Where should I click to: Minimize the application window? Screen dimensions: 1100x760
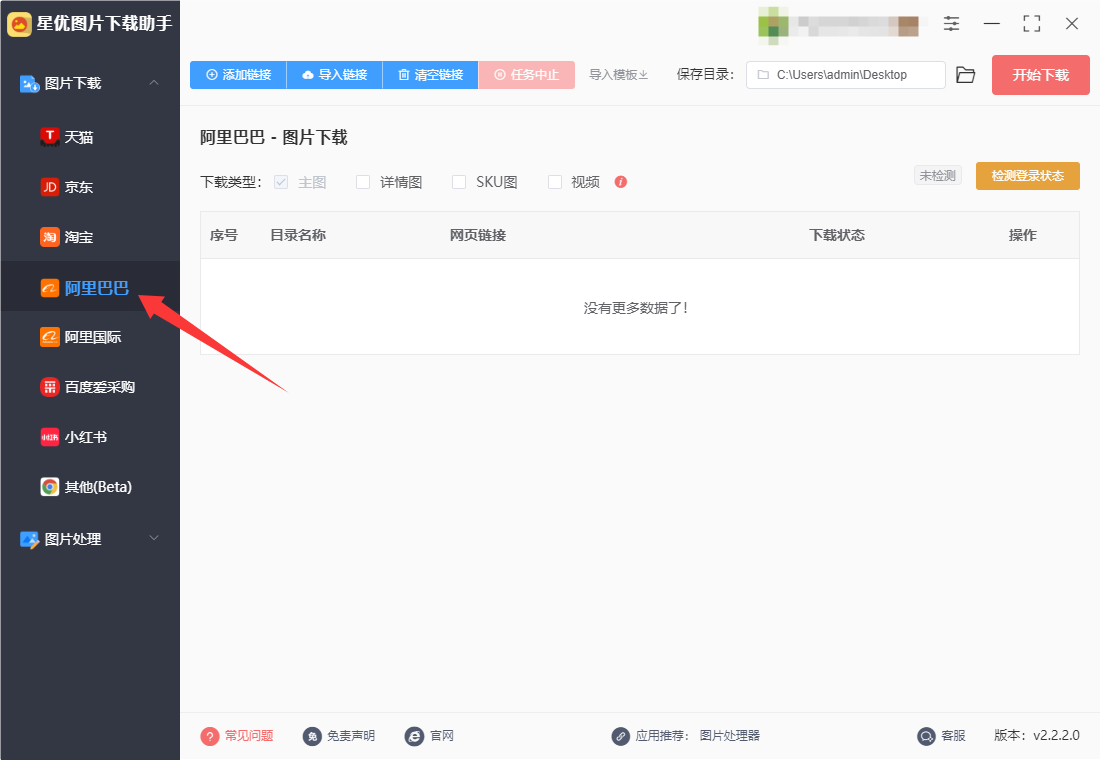point(991,24)
